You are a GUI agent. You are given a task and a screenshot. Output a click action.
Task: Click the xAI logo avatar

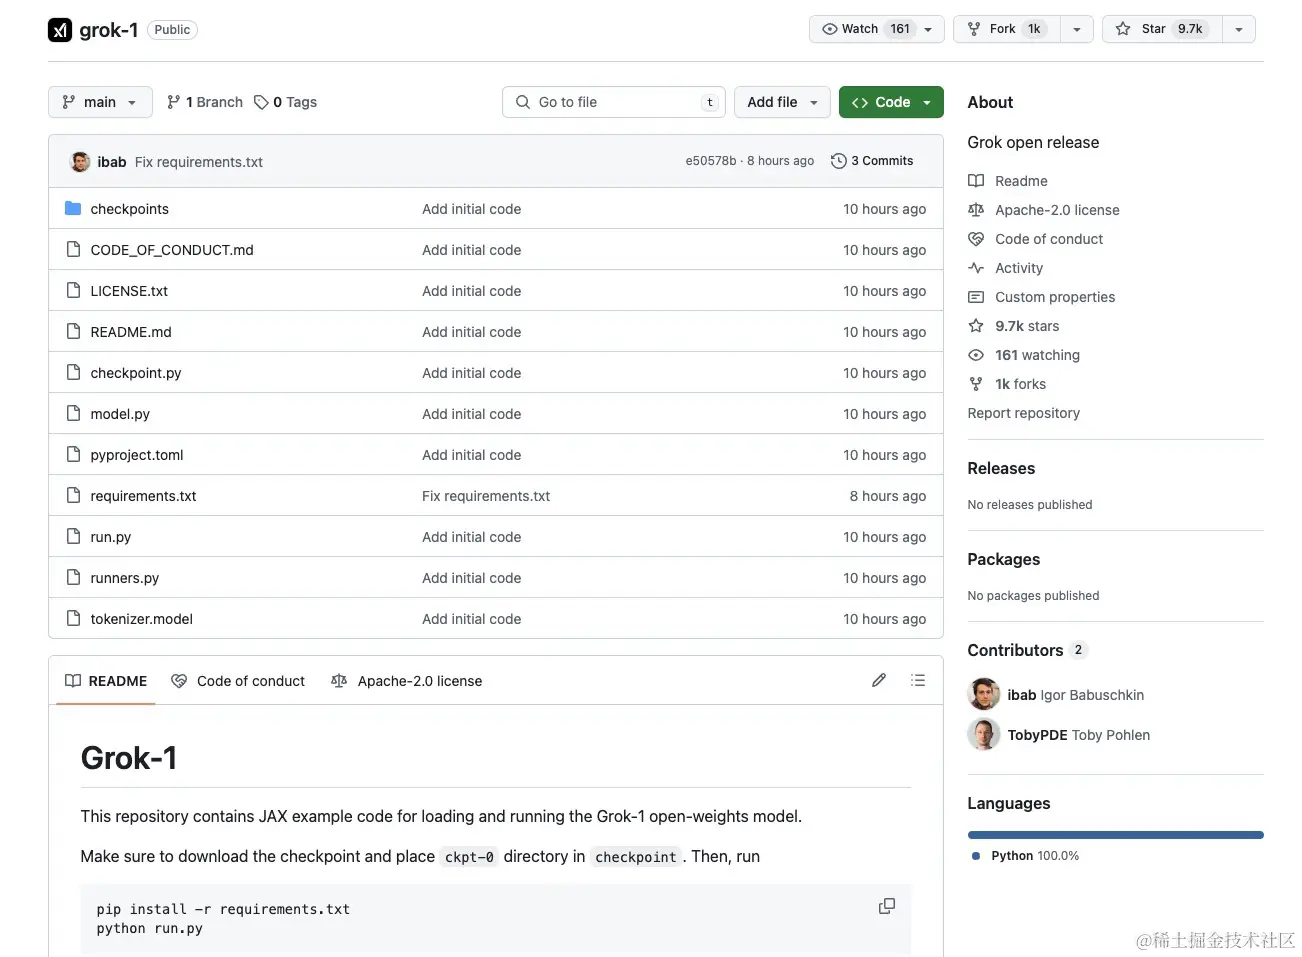pyautogui.click(x=60, y=30)
